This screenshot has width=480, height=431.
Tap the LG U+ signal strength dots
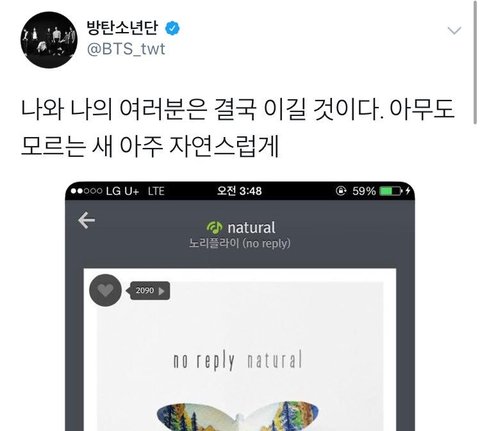86,191
